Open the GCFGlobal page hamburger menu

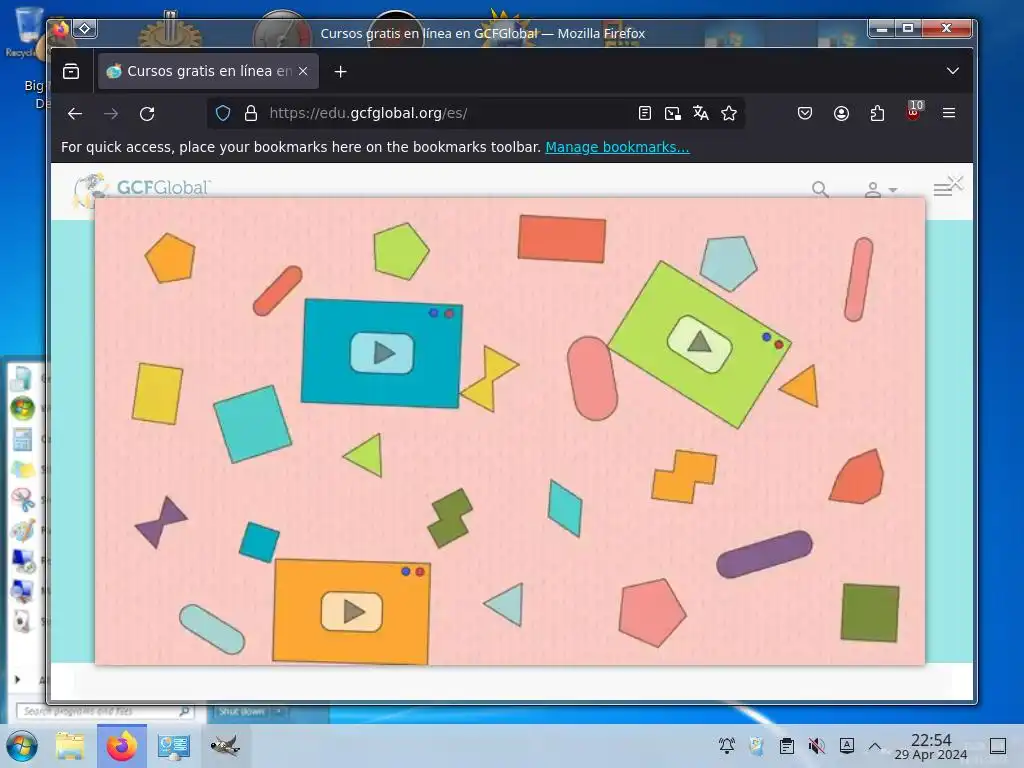click(x=942, y=190)
